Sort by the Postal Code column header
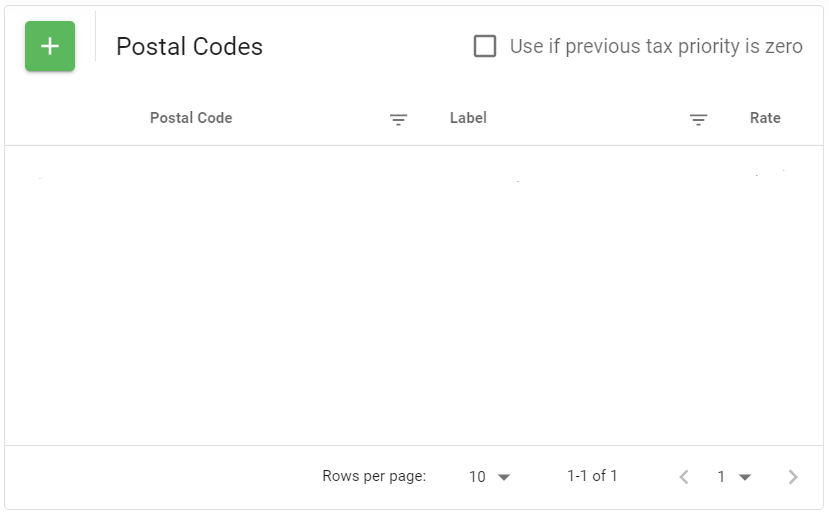 click(191, 117)
